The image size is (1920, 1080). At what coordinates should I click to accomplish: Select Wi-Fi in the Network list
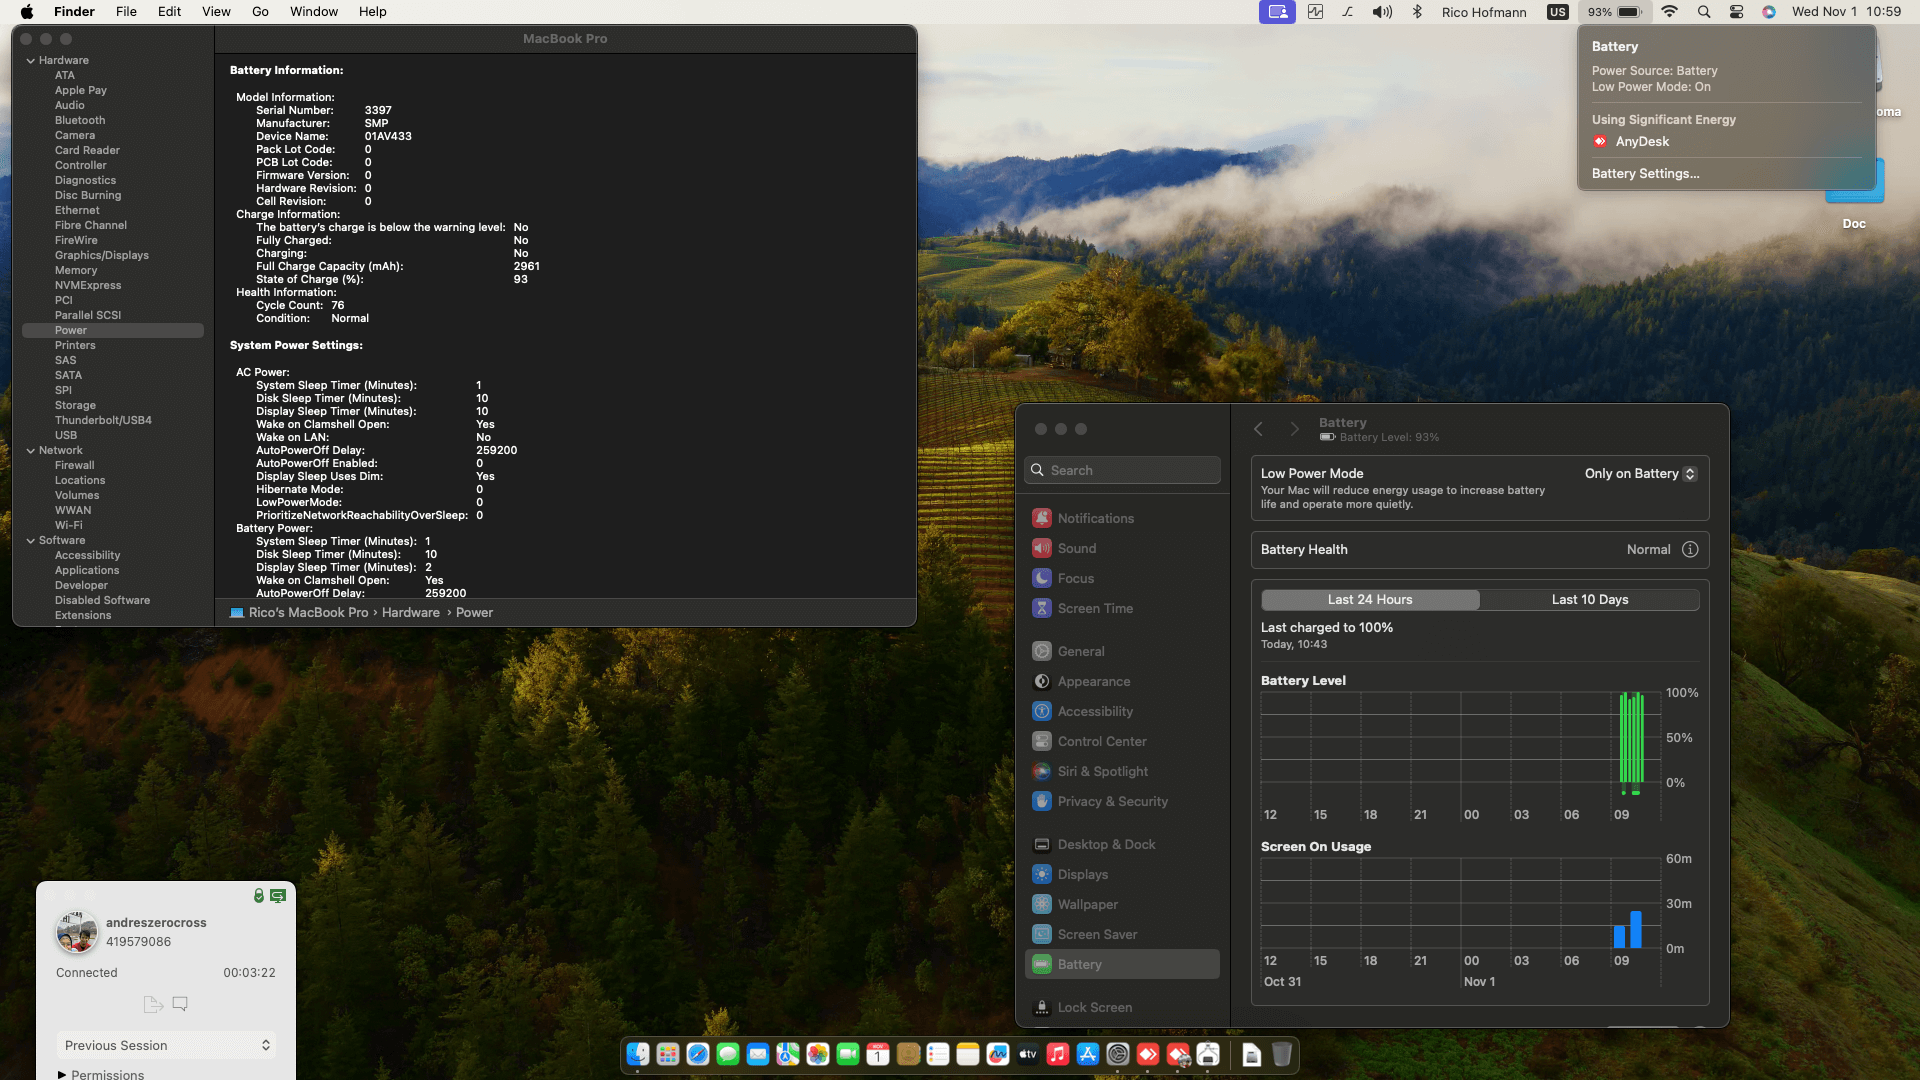click(69, 525)
